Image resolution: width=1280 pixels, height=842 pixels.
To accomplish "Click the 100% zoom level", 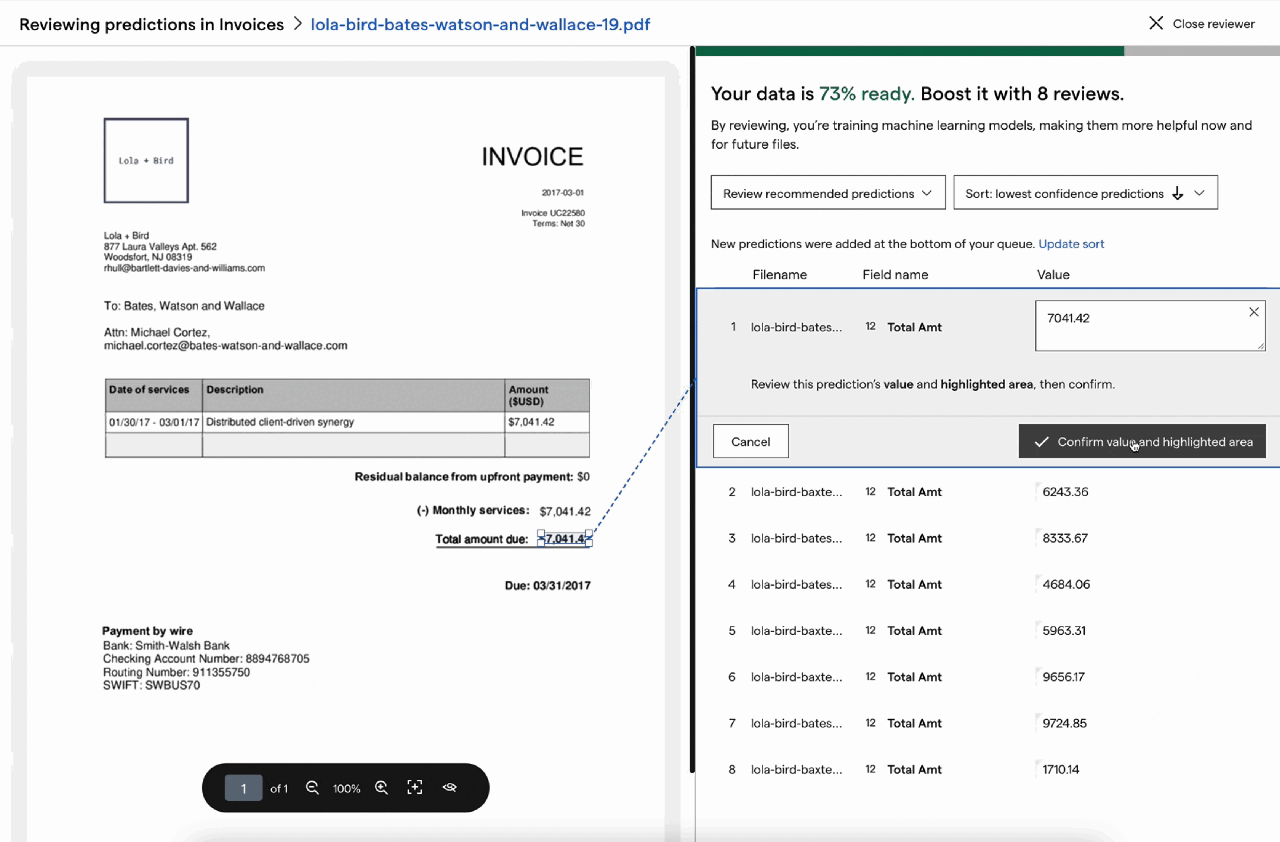I will point(347,788).
